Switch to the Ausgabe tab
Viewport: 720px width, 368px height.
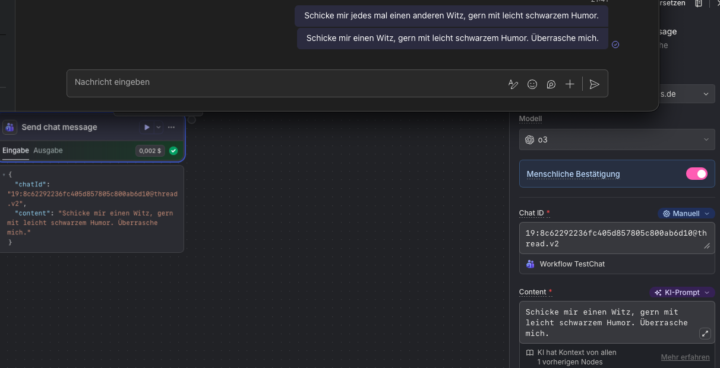click(x=48, y=151)
